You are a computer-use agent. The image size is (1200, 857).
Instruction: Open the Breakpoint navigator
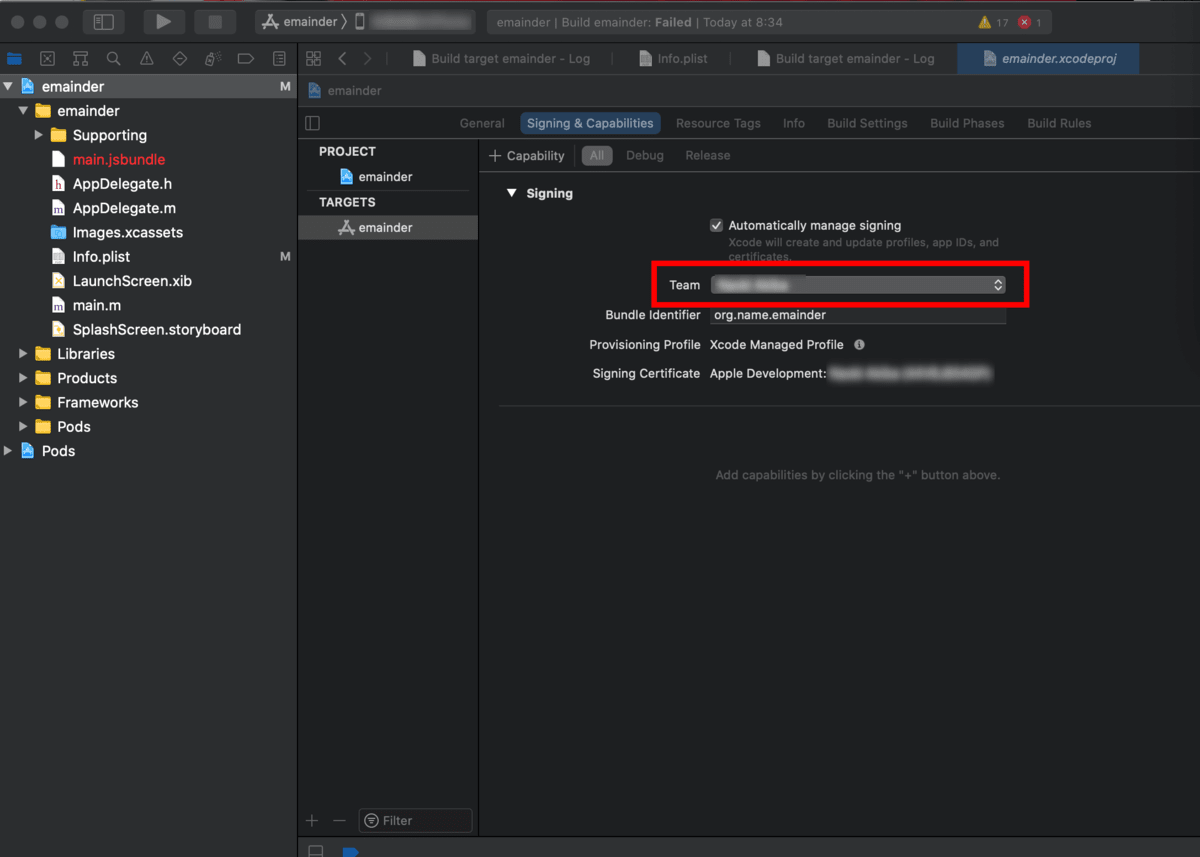click(246, 59)
